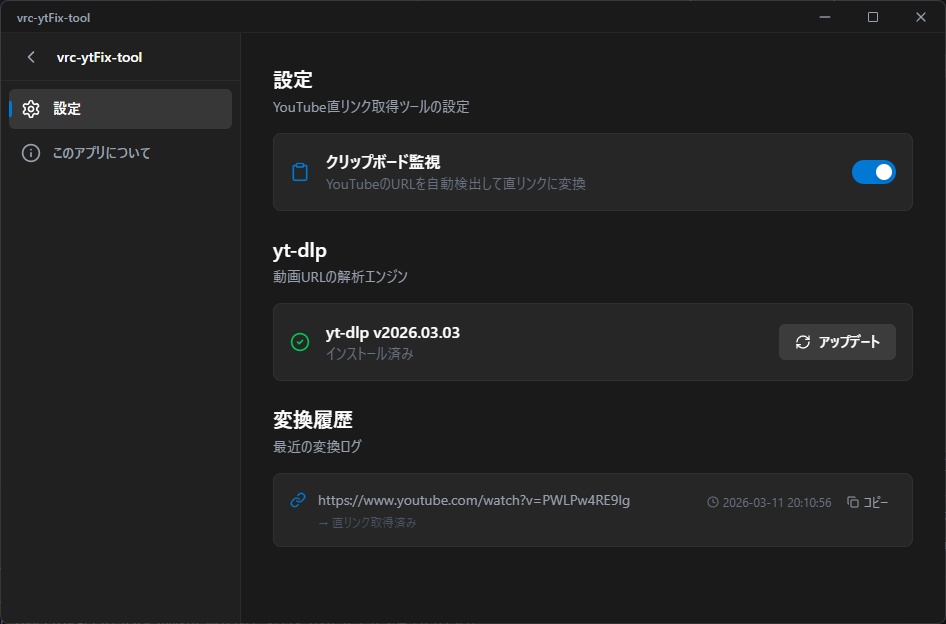This screenshot has height=624, width=946.
Task: Click the クリップボード監視 label
Action: tap(383, 162)
